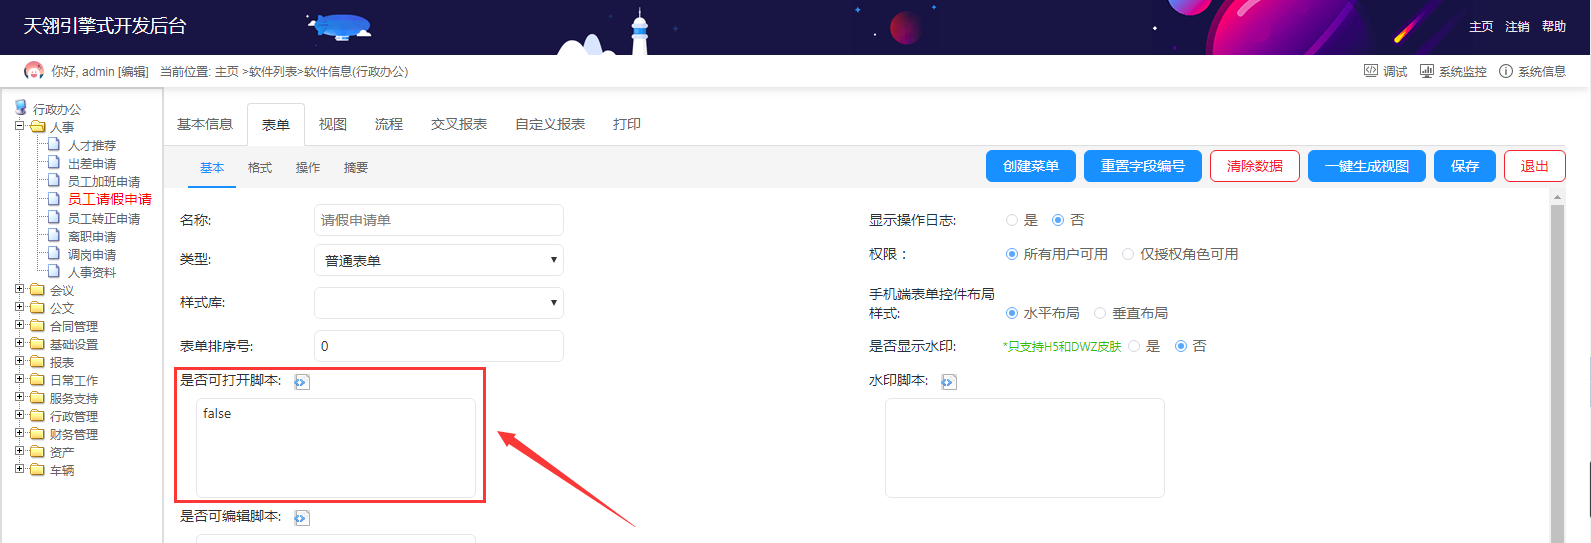1591x543 pixels.
Task: Switch to the 交叉报表 tab
Action: pos(459,124)
